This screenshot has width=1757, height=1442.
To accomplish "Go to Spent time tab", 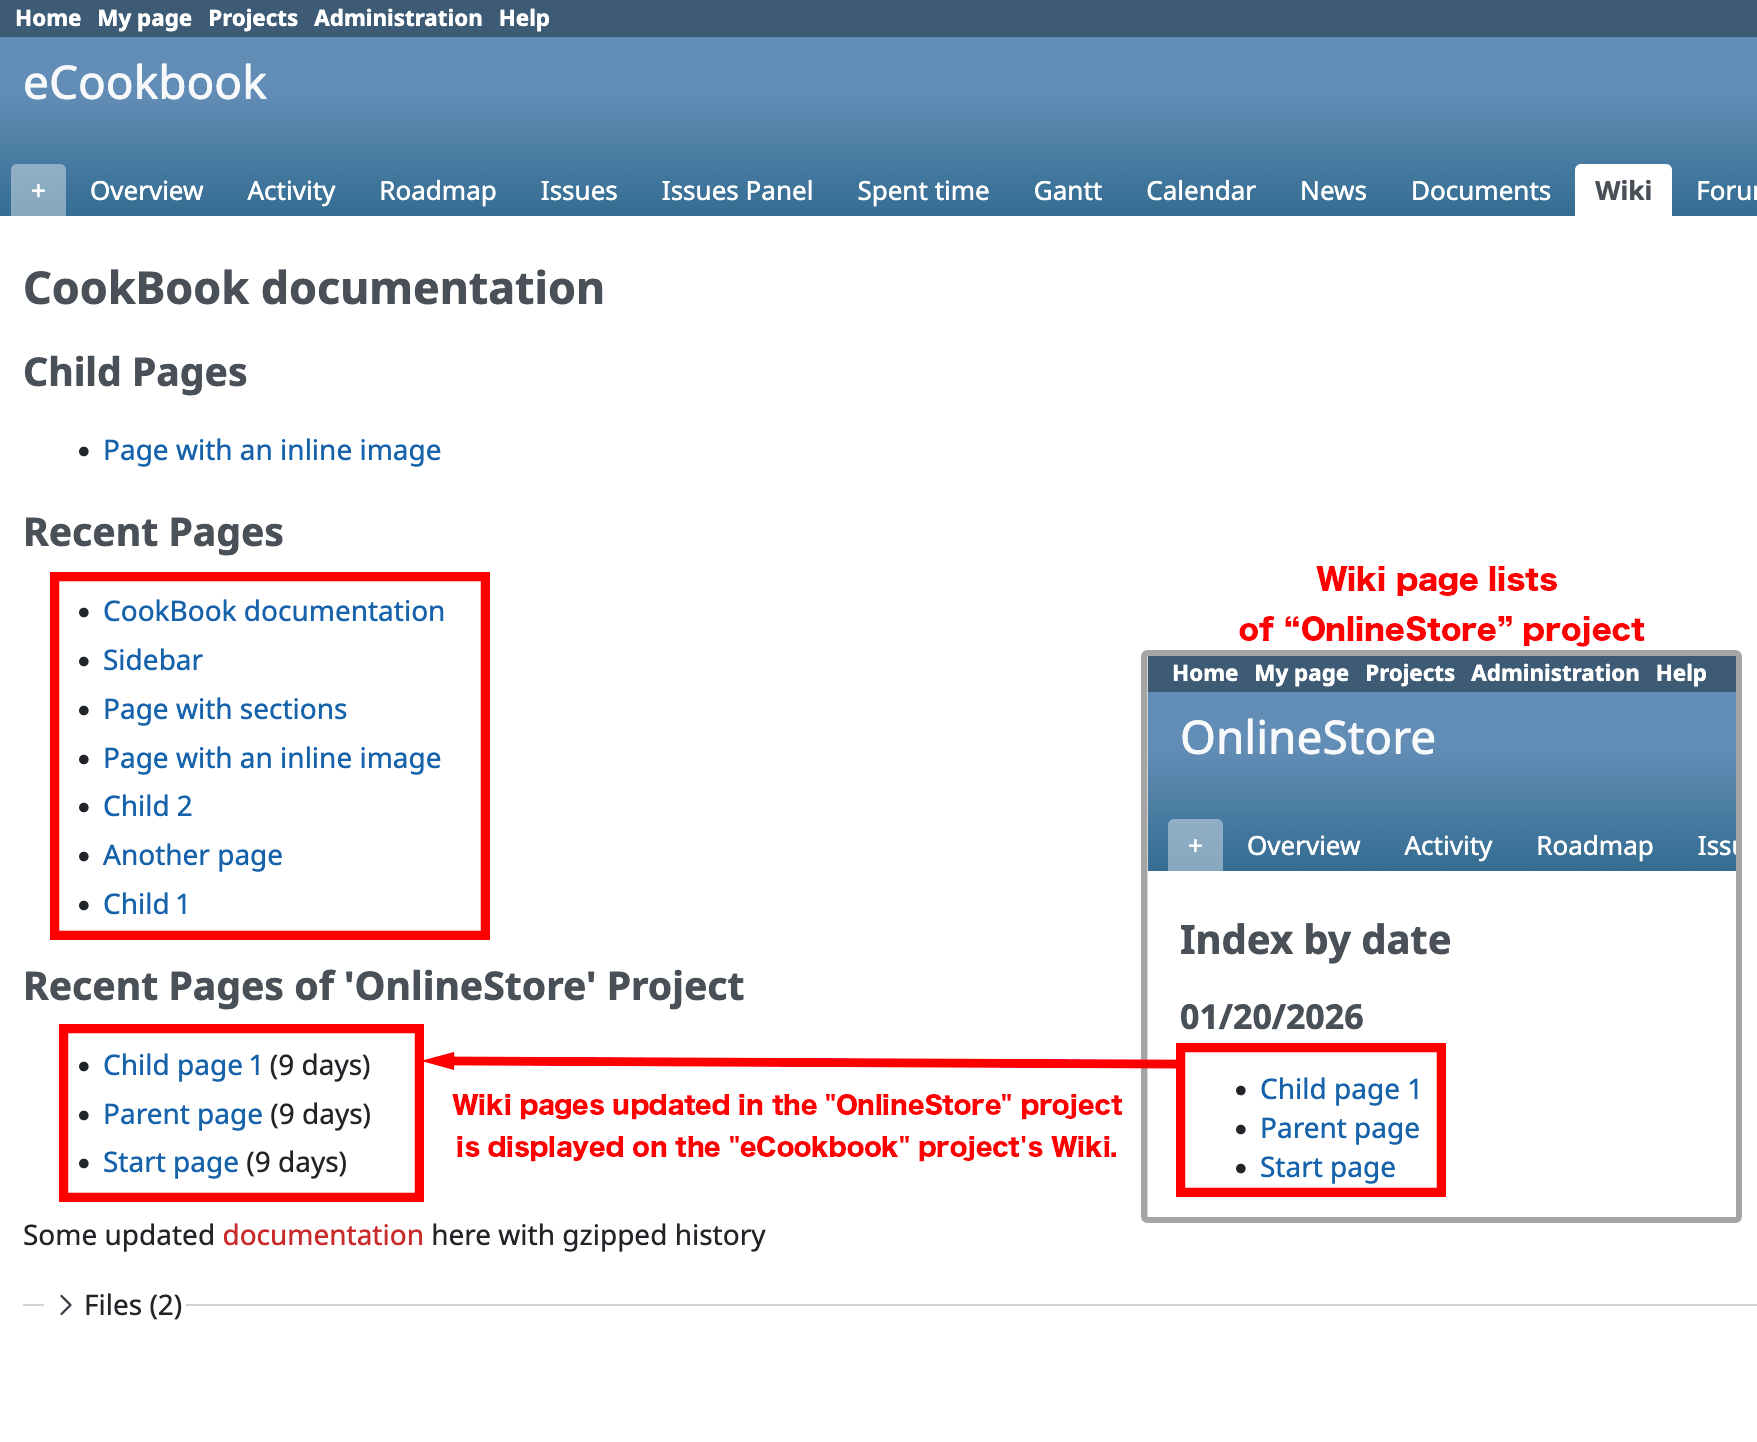I will click(x=922, y=190).
